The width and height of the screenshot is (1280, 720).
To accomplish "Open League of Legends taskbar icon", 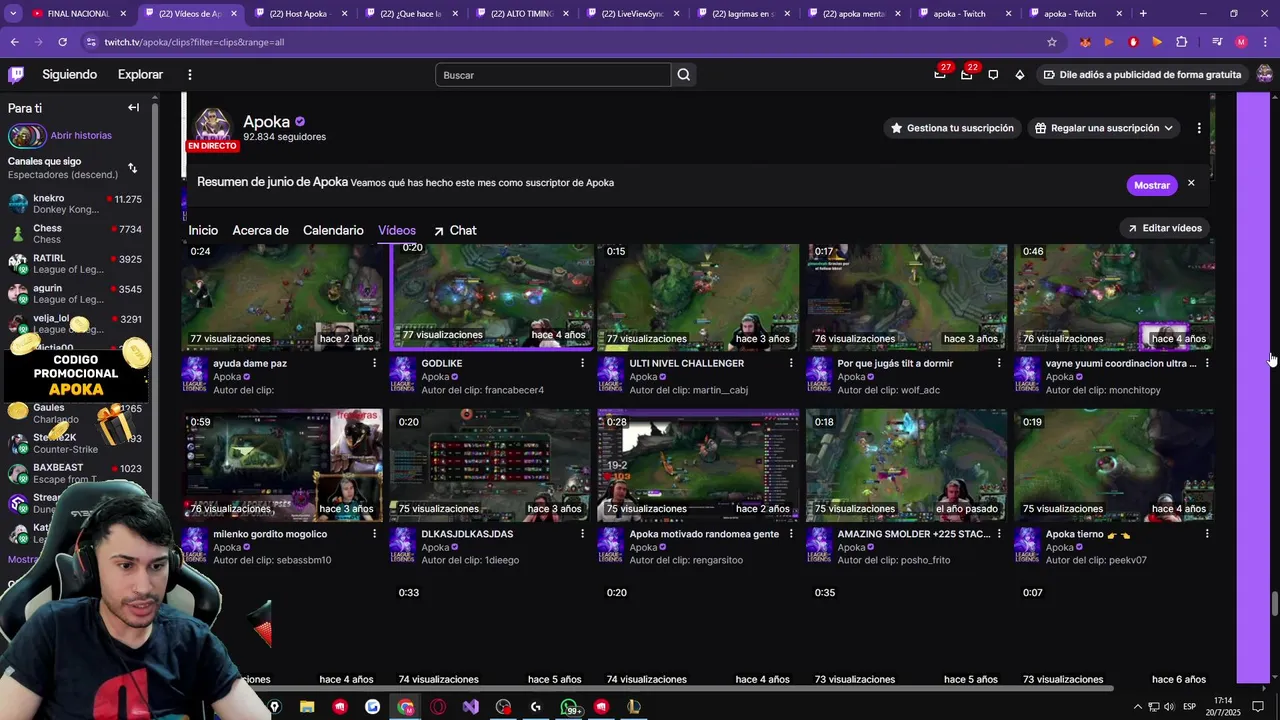I will coord(633,707).
